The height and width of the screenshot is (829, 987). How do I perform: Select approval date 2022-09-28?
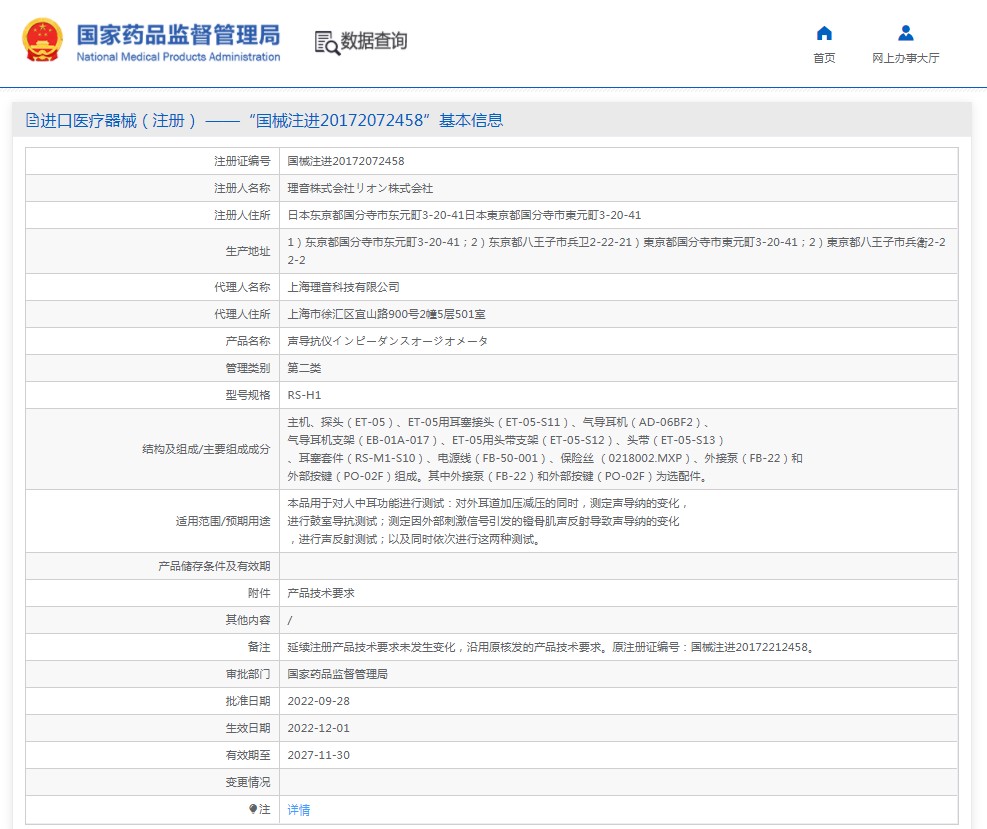(x=319, y=701)
